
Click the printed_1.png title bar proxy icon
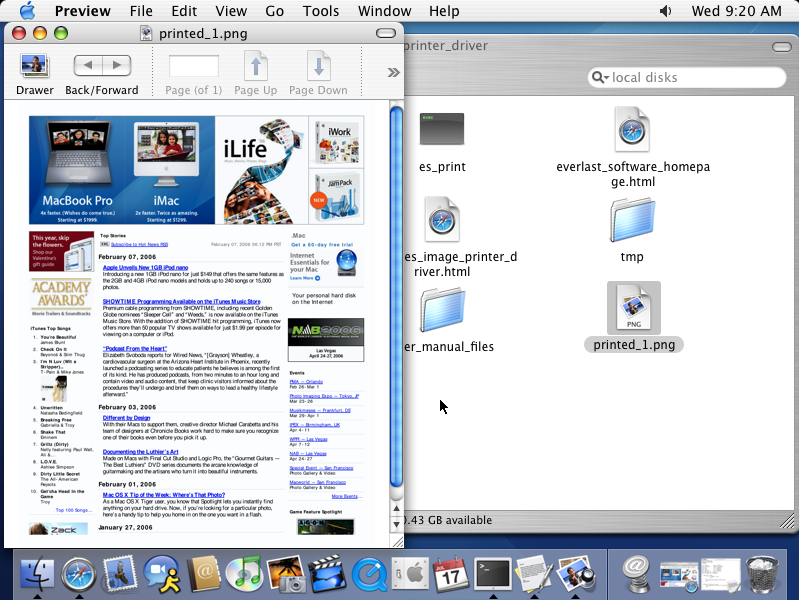click(x=146, y=33)
